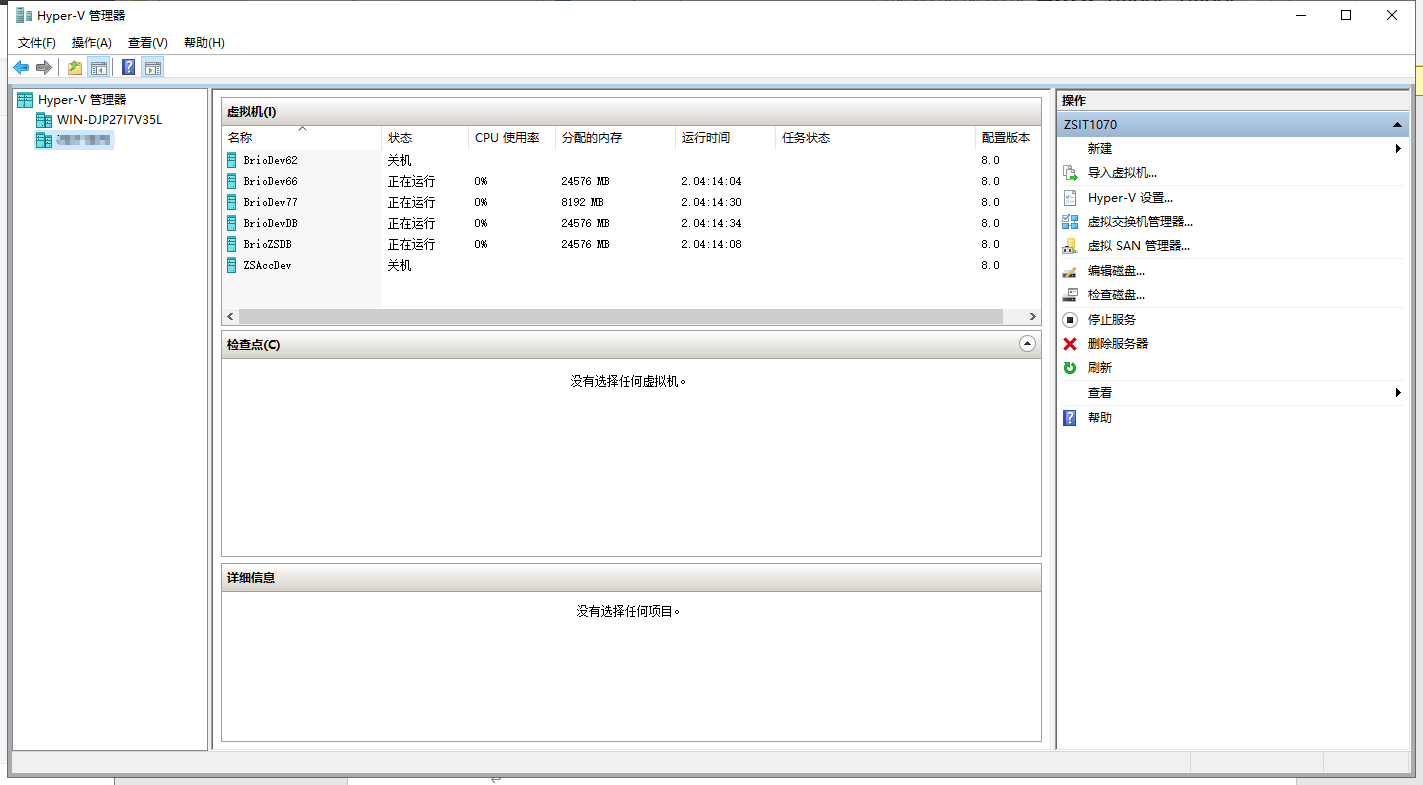Collapse the ZSIT1070 actions group arrow

click(x=1397, y=125)
